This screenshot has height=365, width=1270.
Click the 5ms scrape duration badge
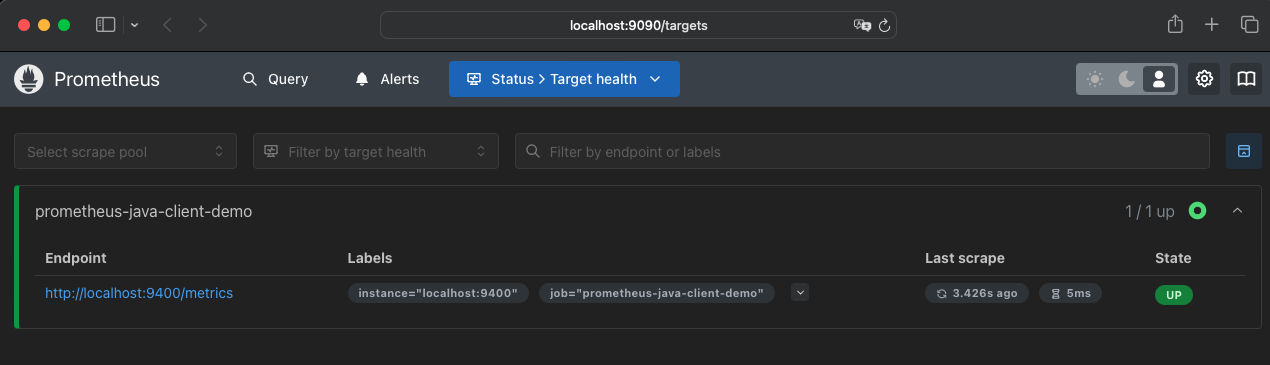pyautogui.click(x=1071, y=293)
